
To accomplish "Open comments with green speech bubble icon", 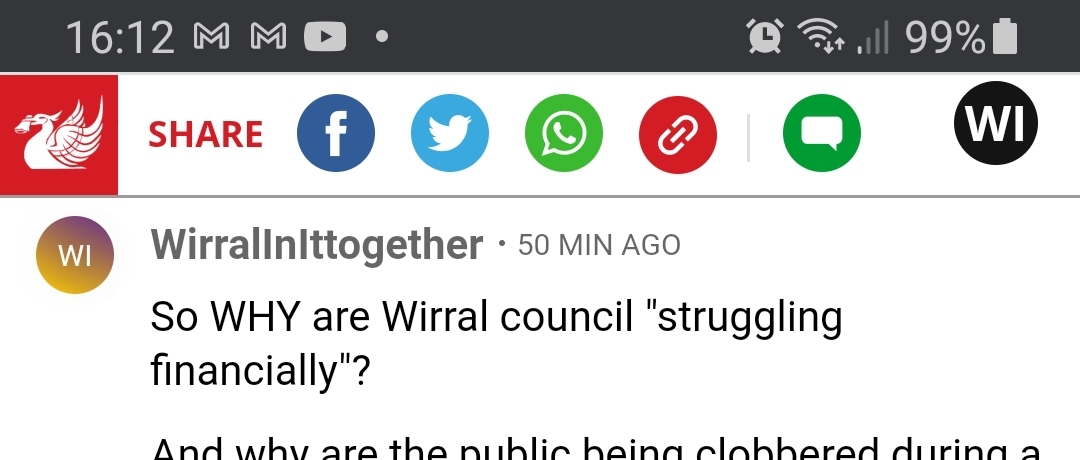I will tap(822, 133).
